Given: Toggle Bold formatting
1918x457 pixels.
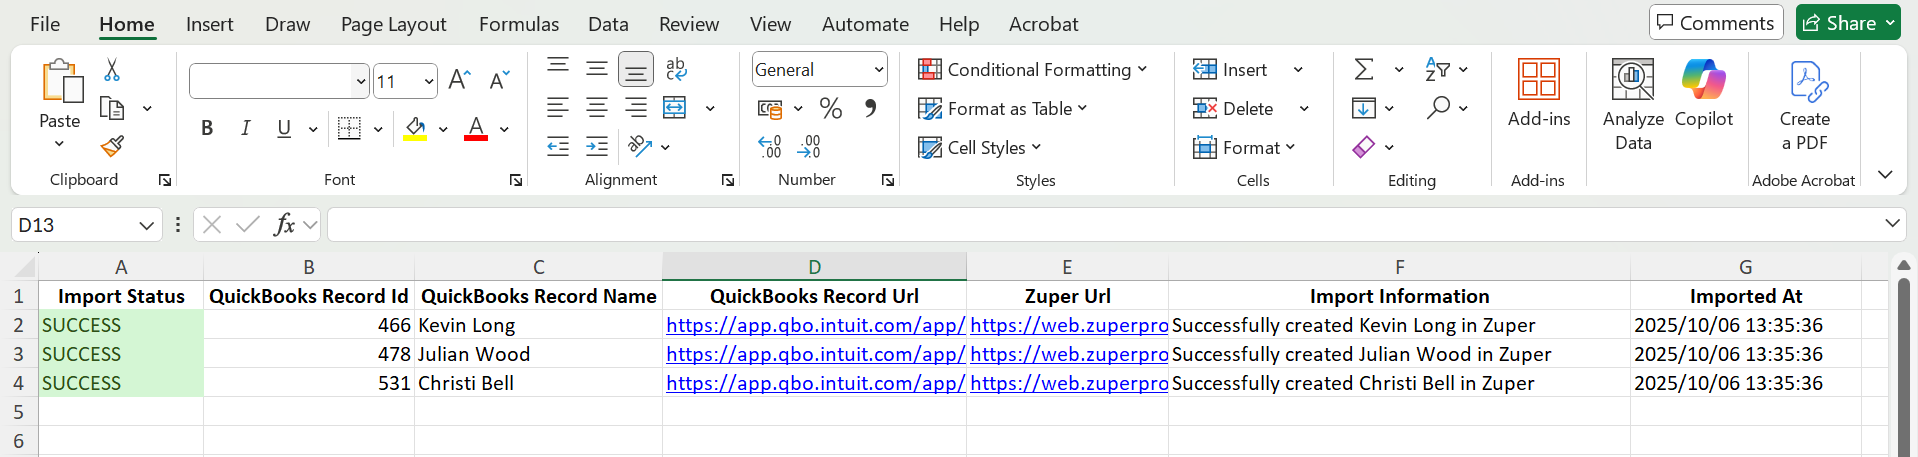Looking at the screenshot, I should 207,128.
